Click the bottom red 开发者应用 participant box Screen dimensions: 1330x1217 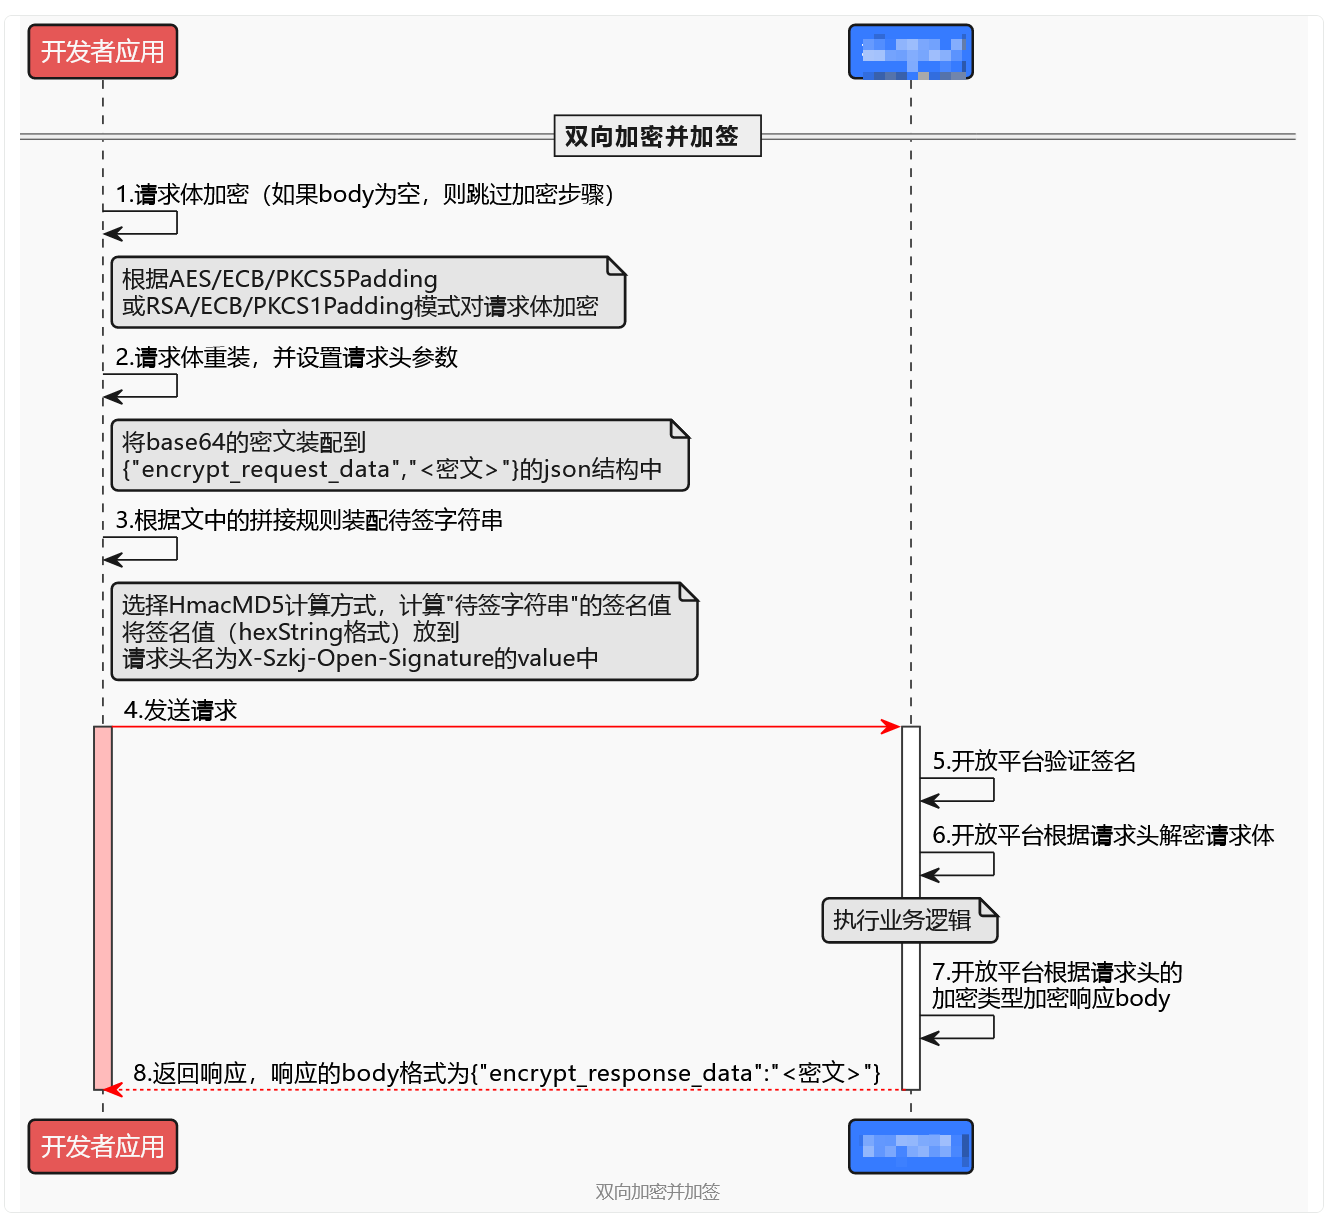coord(103,1146)
